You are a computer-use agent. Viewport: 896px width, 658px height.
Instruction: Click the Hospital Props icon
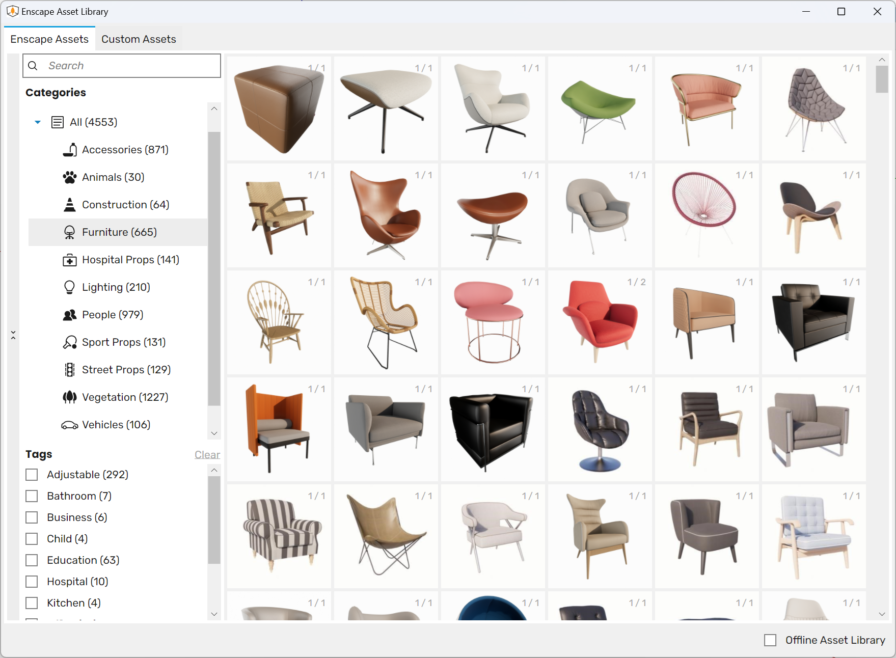(x=70, y=260)
